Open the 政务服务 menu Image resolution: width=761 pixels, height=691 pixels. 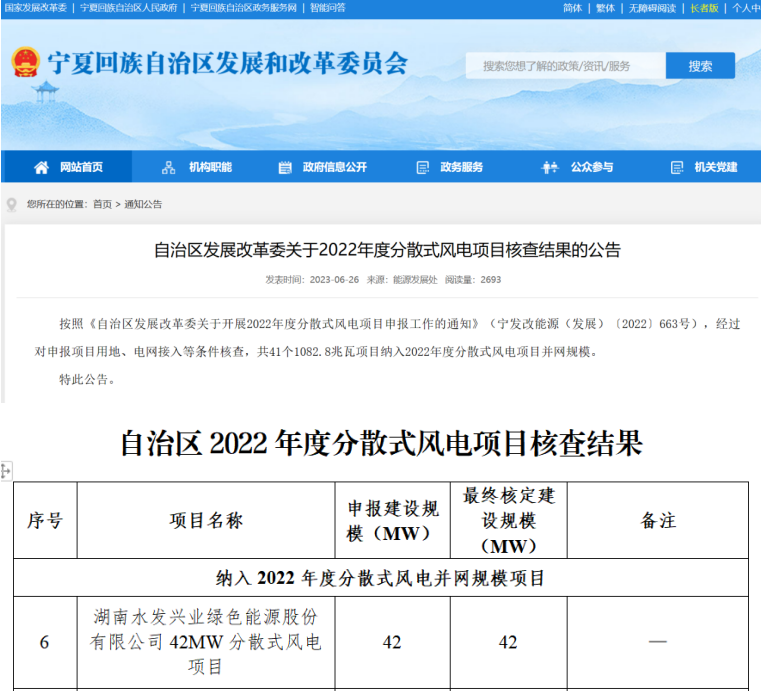pos(461,167)
